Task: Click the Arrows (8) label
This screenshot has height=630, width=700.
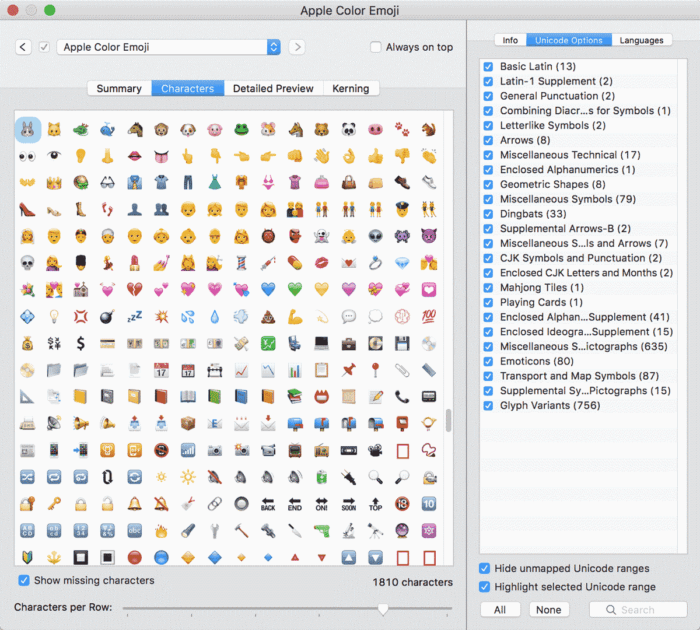Action: click(525, 140)
